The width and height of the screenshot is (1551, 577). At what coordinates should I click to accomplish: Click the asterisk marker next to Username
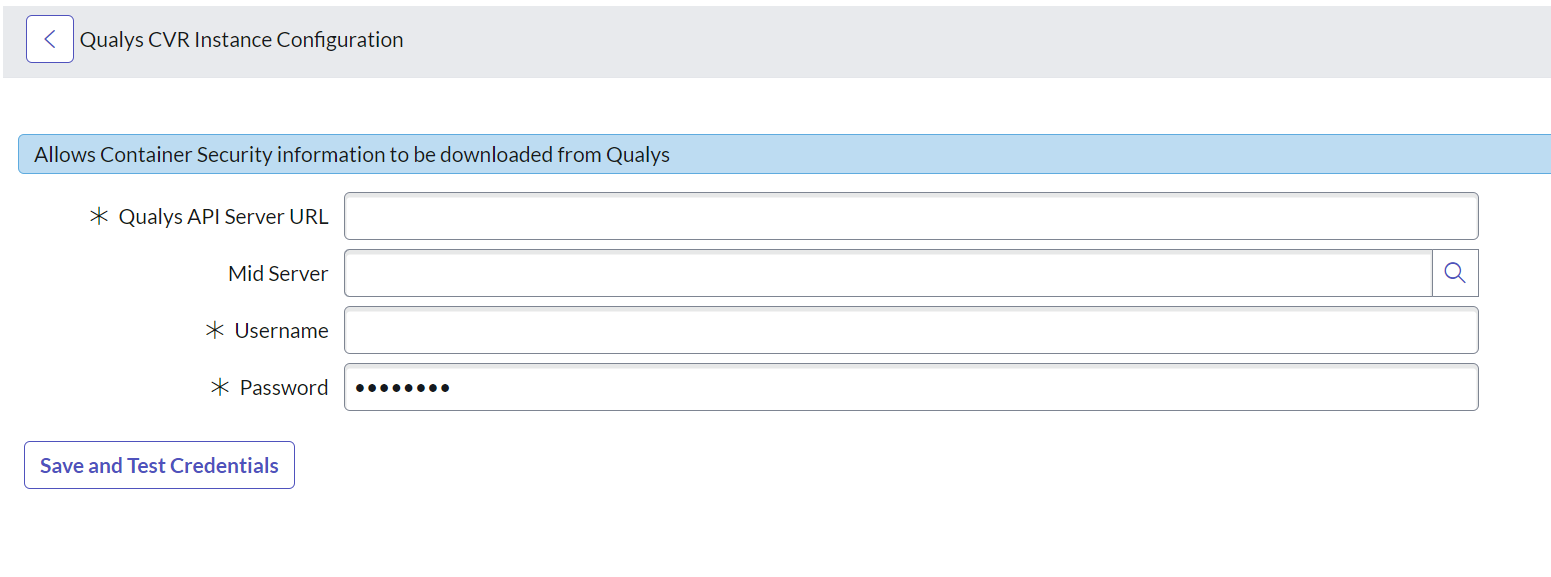216,329
